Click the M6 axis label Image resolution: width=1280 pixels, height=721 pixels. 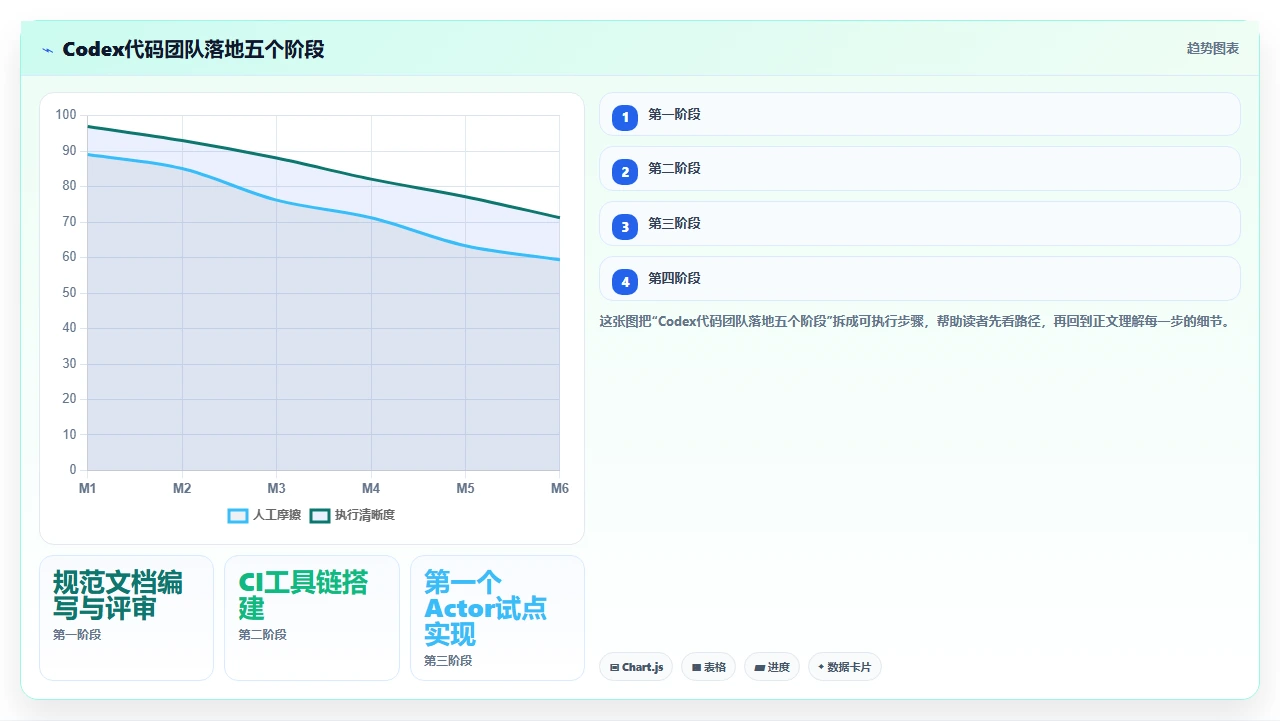click(560, 488)
